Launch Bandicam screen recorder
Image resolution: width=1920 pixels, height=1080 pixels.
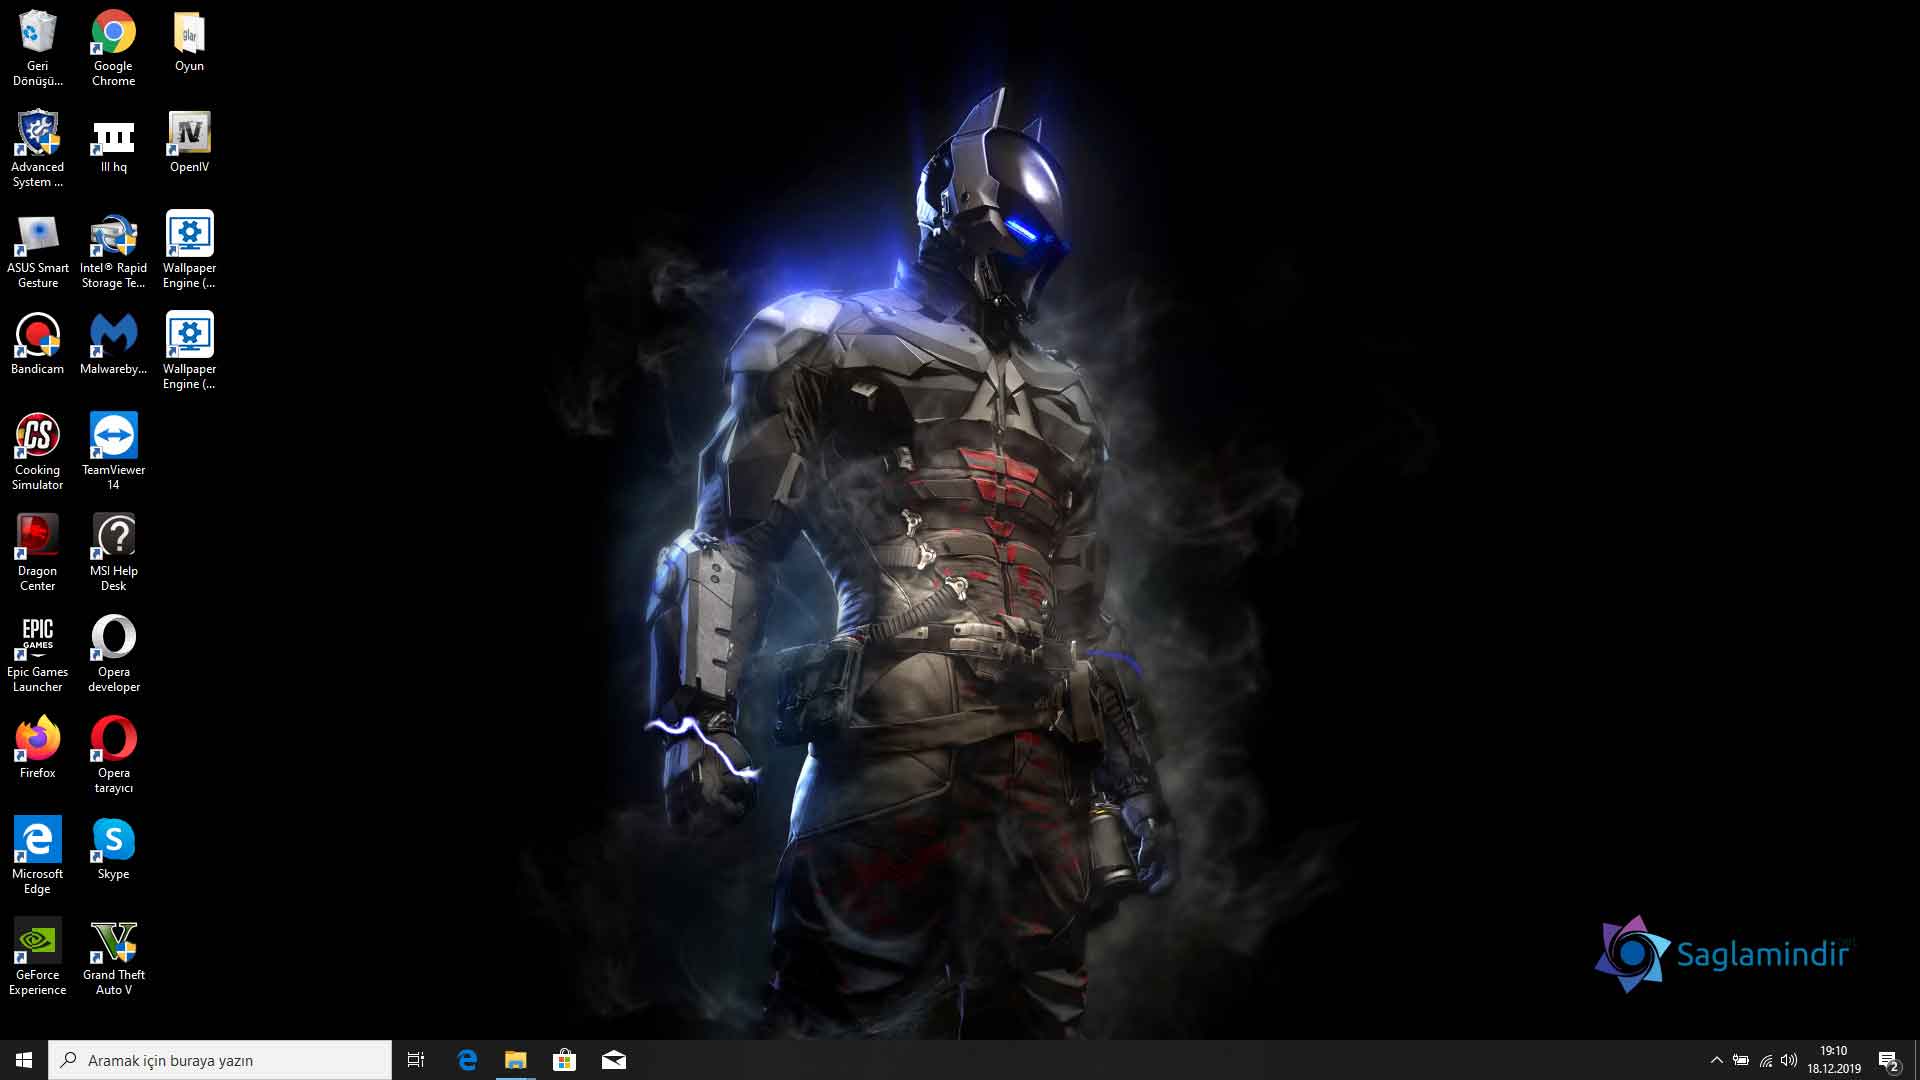point(37,334)
